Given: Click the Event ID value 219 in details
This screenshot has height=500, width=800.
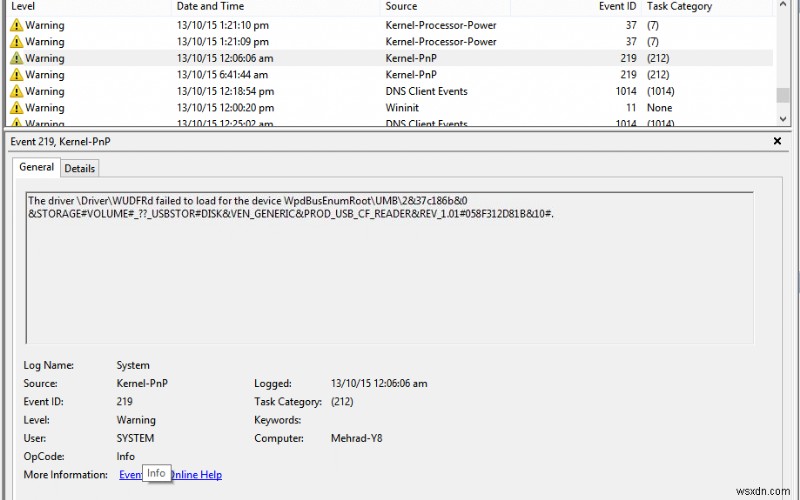Looking at the screenshot, I should pyautogui.click(x=124, y=402).
